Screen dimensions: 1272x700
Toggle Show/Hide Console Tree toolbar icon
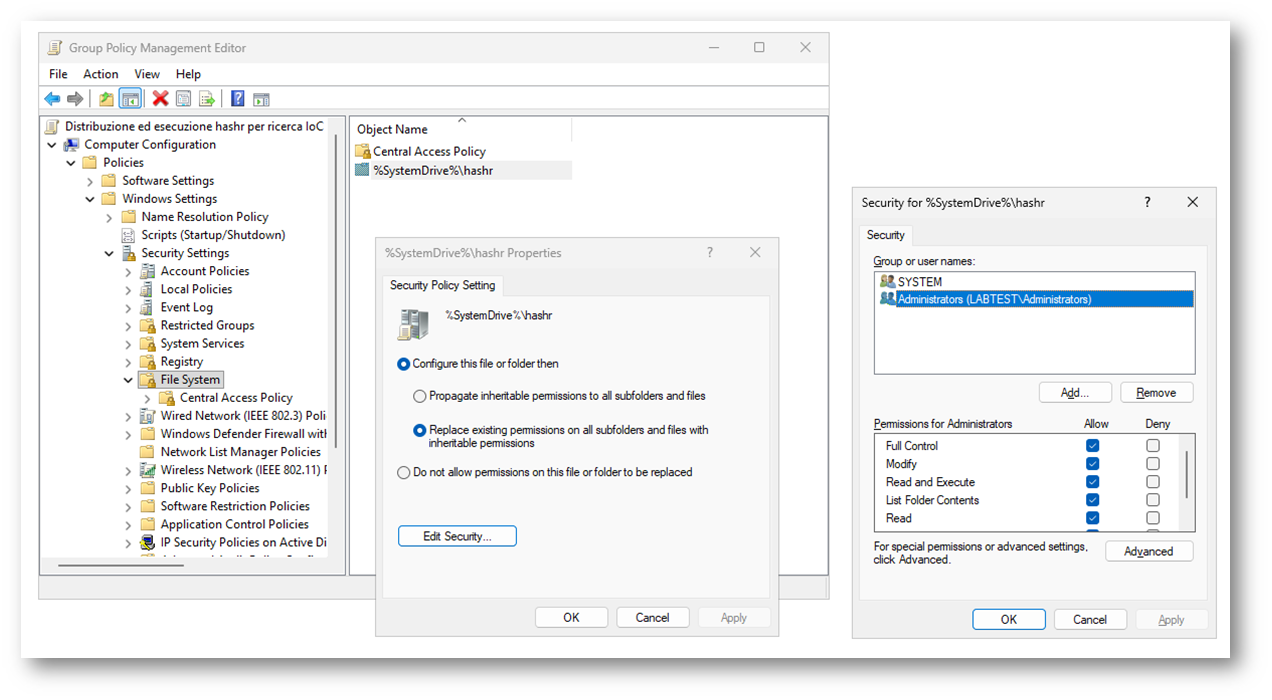click(129, 99)
